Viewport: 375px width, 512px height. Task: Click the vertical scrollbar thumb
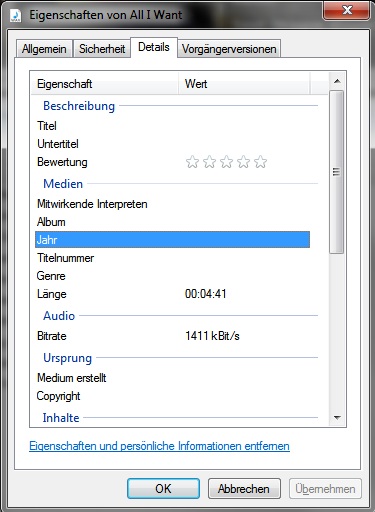pyautogui.click(x=337, y=172)
